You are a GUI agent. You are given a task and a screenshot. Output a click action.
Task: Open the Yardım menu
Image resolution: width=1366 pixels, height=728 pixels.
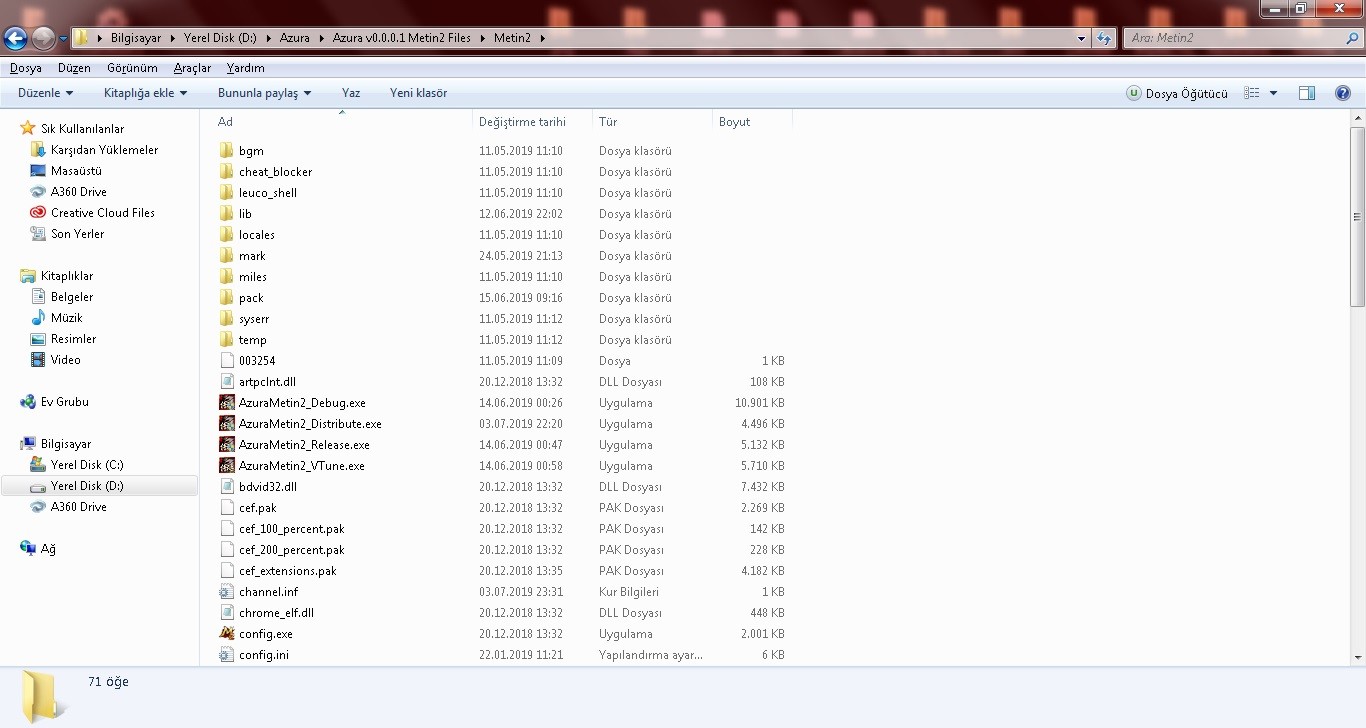pyautogui.click(x=245, y=68)
